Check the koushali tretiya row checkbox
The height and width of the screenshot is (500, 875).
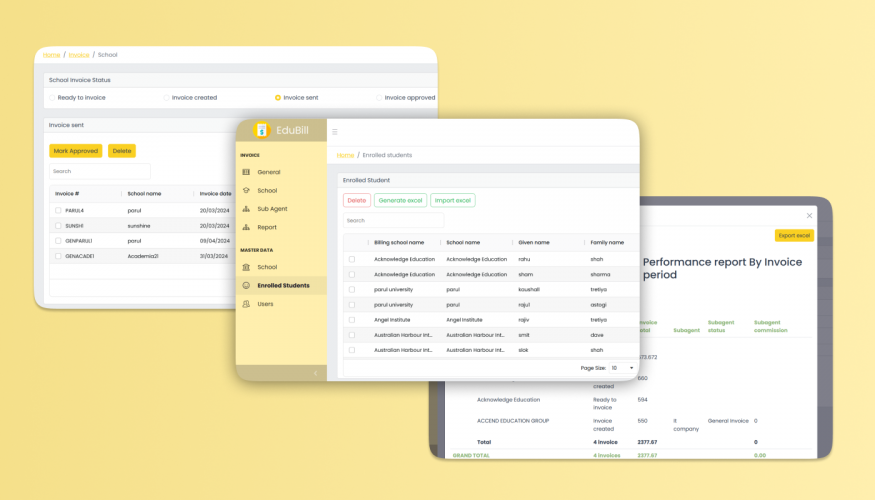click(x=352, y=290)
